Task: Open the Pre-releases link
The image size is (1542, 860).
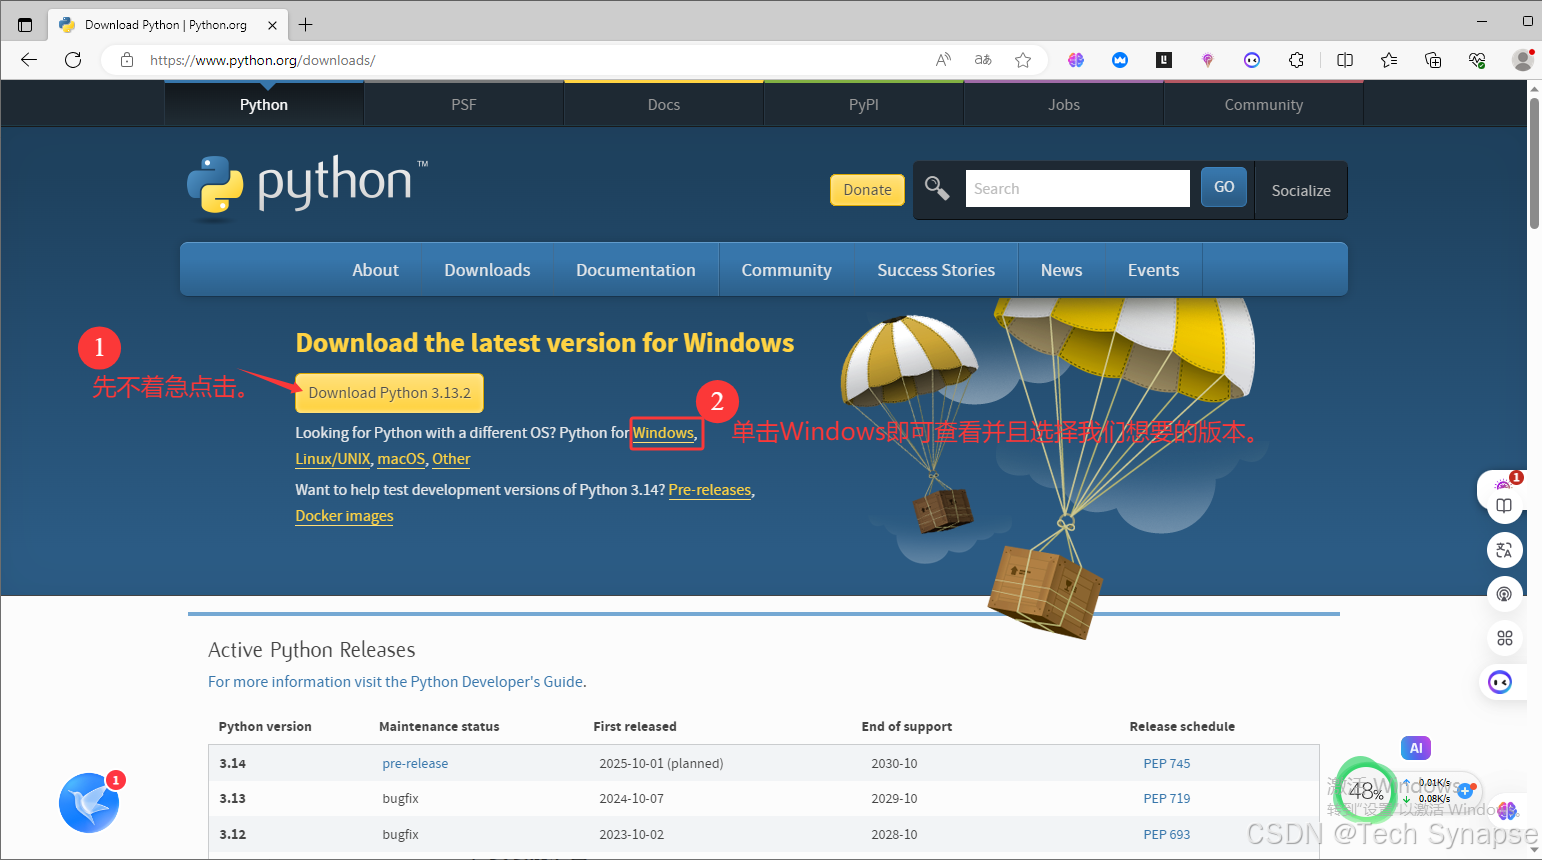Action: pyautogui.click(x=710, y=490)
